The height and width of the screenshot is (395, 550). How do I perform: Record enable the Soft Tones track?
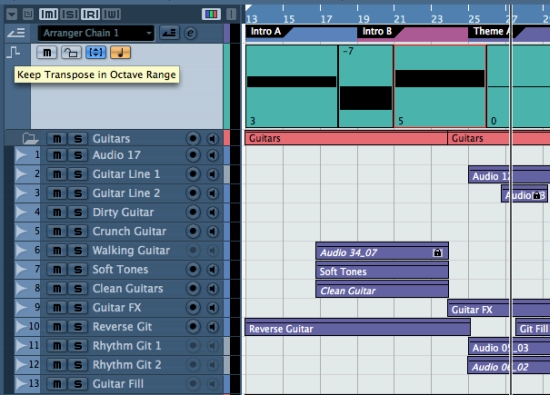coord(193,269)
